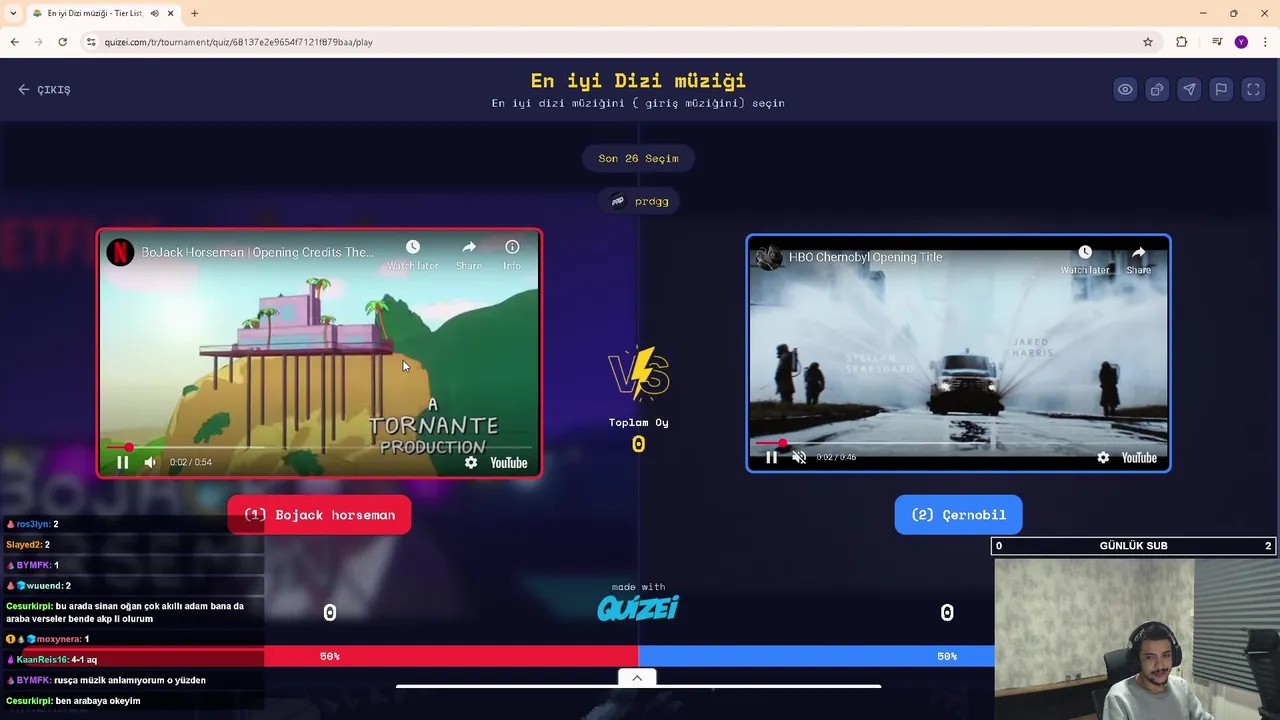Seek BoJack video progress bar
Image resolution: width=1280 pixels, height=720 pixels.
coord(319,447)
